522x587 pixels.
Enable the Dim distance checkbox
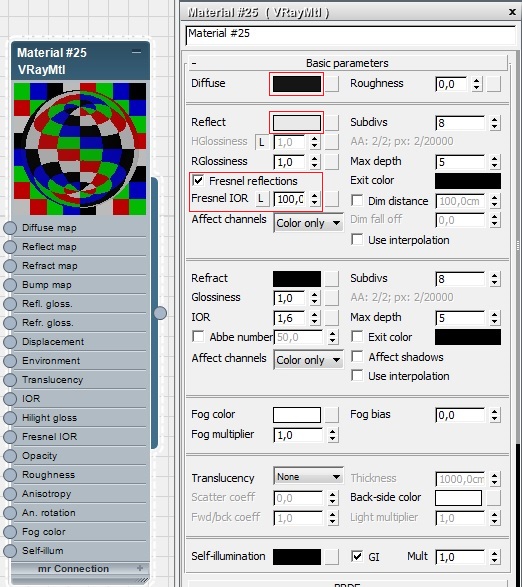point(357,200)
